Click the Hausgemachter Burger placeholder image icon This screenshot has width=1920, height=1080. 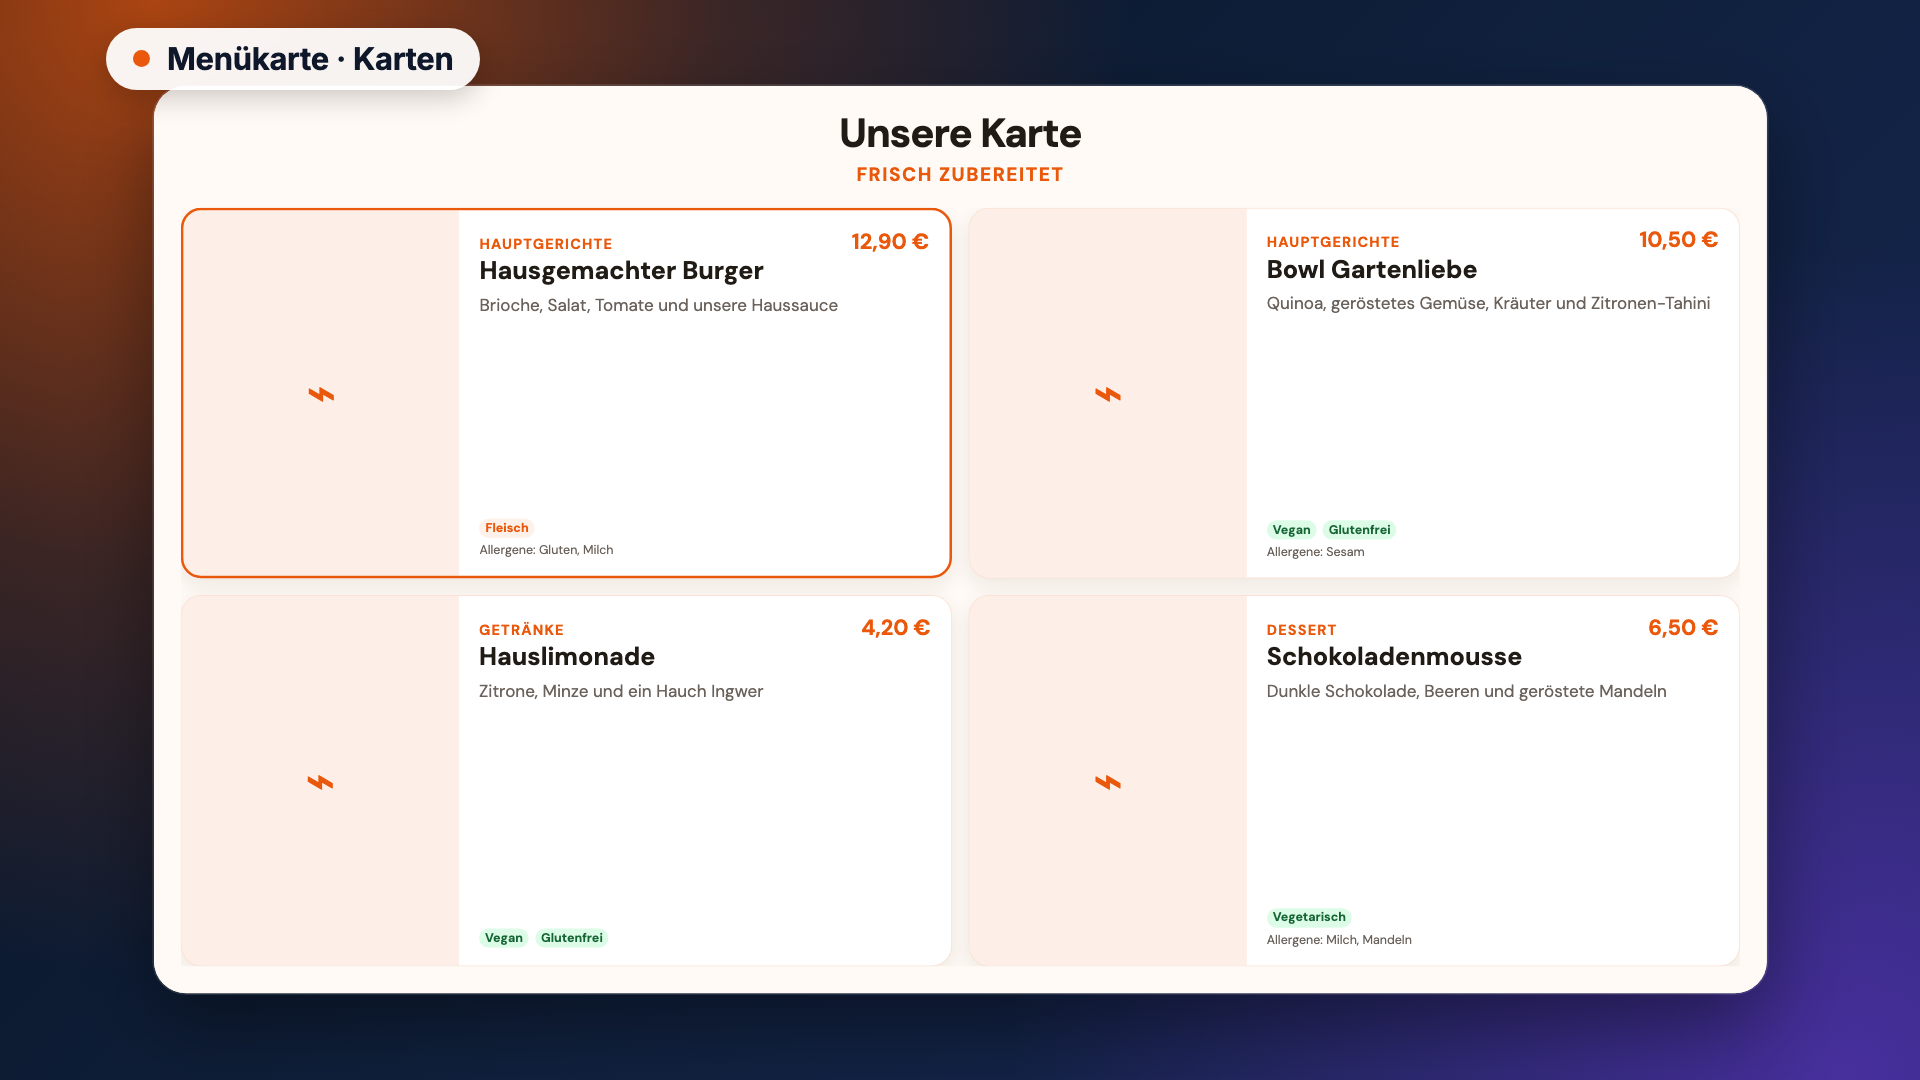(x=321, y=394)
